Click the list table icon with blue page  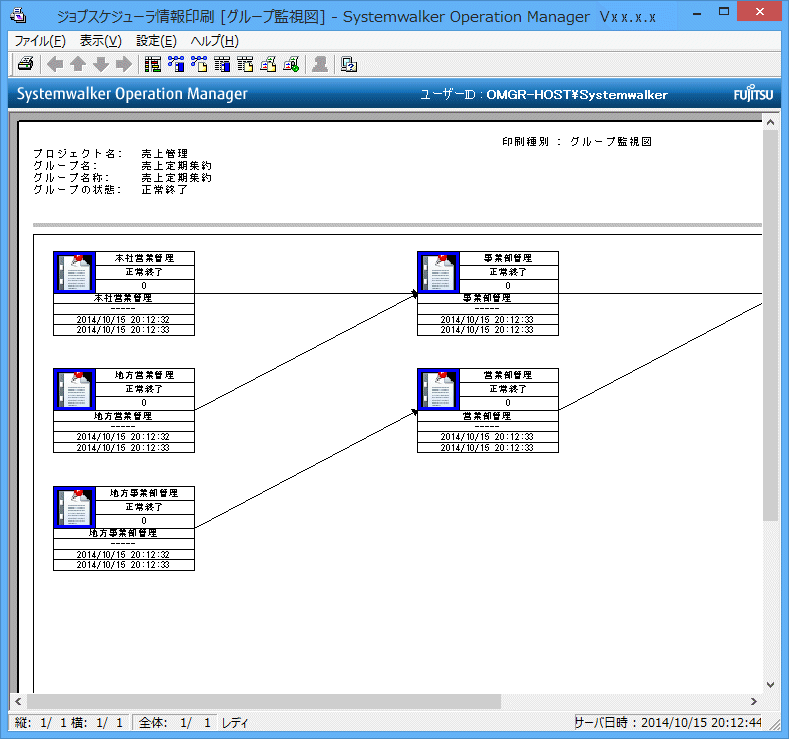click(222, 64)
